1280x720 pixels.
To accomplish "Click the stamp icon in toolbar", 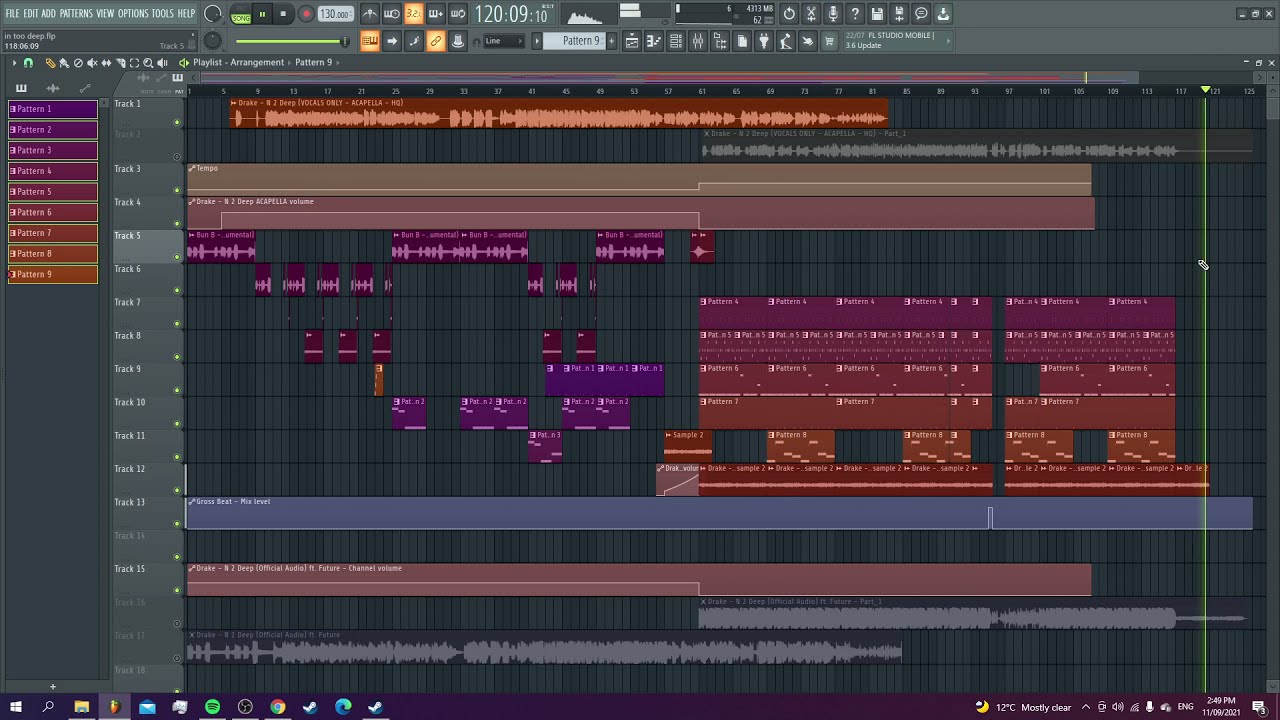I will (457, 41).
